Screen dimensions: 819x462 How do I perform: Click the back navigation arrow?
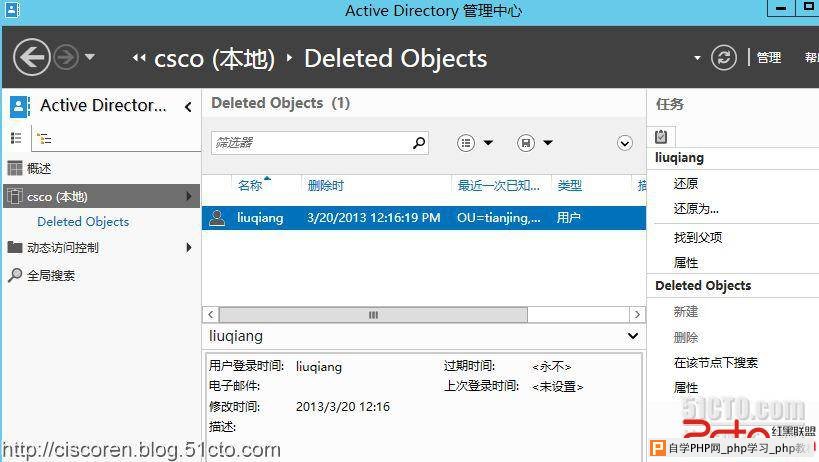tap(31, 57)
